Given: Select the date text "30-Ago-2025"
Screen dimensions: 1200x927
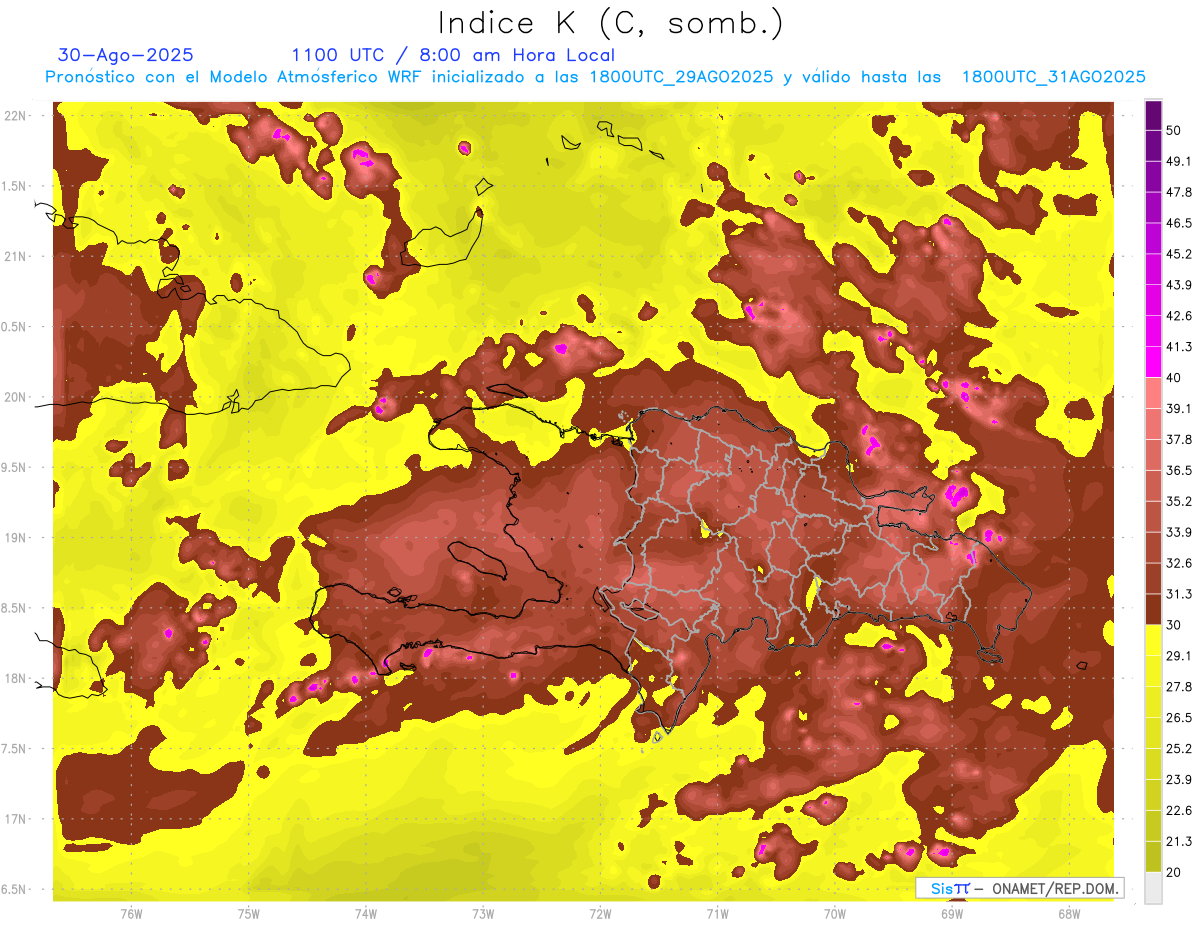Looking at the screenshot, I should pyautogui.click(x=126, y=55).
